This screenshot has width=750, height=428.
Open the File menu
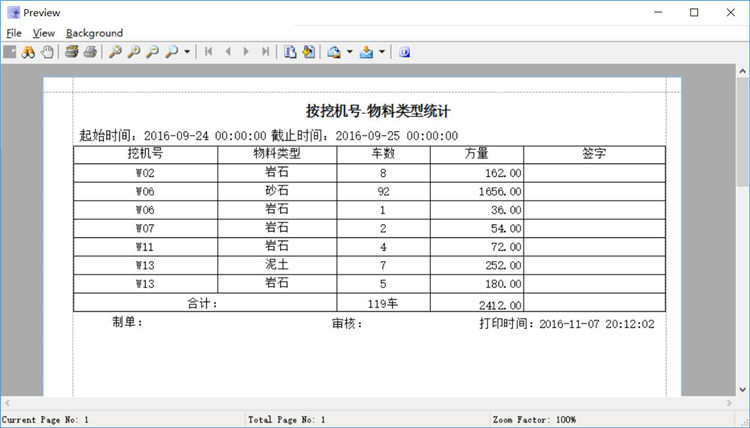tap(13, 33)
